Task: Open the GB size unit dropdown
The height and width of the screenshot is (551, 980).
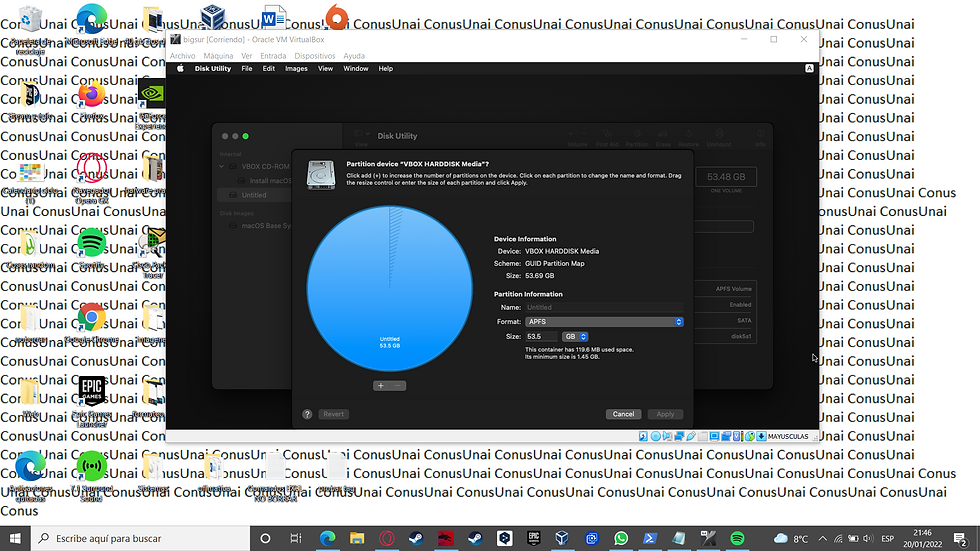Action: 575,337
